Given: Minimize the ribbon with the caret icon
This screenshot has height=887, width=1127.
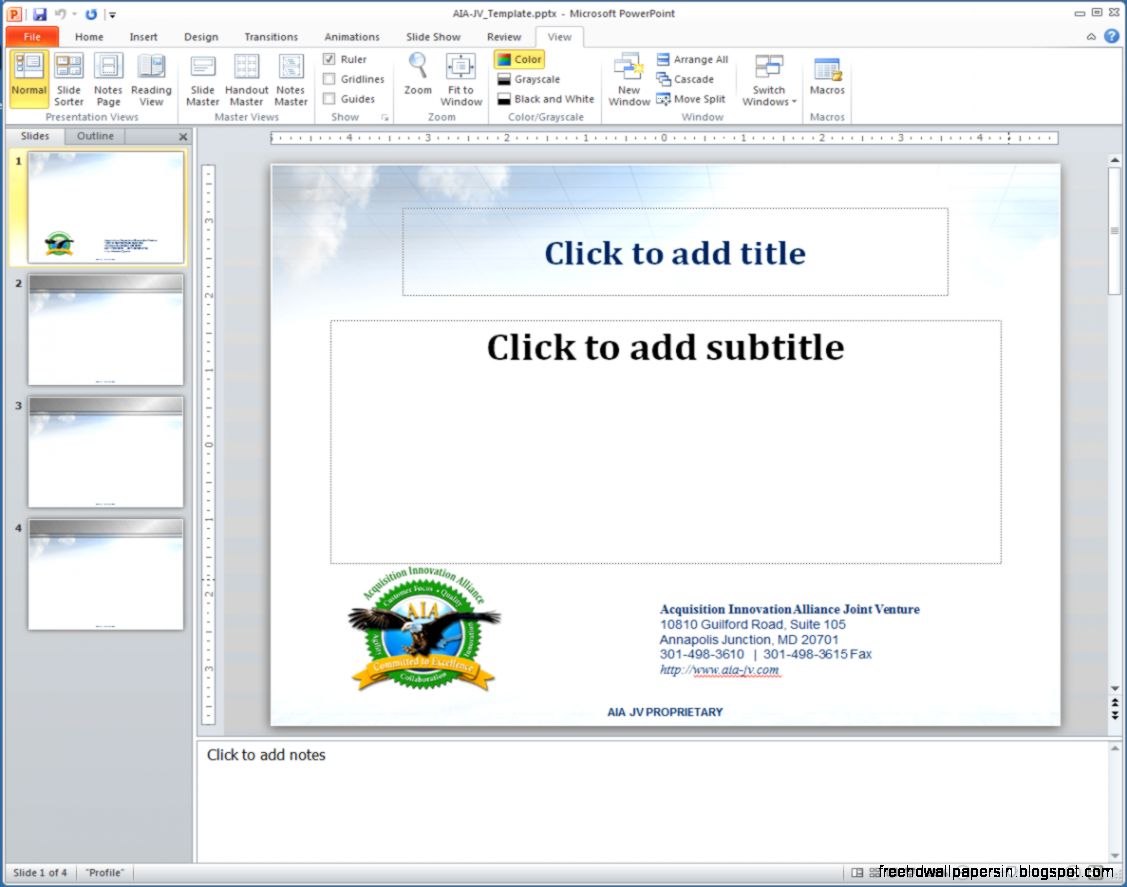Looking at the screenshot, I should click(1091, 36).
